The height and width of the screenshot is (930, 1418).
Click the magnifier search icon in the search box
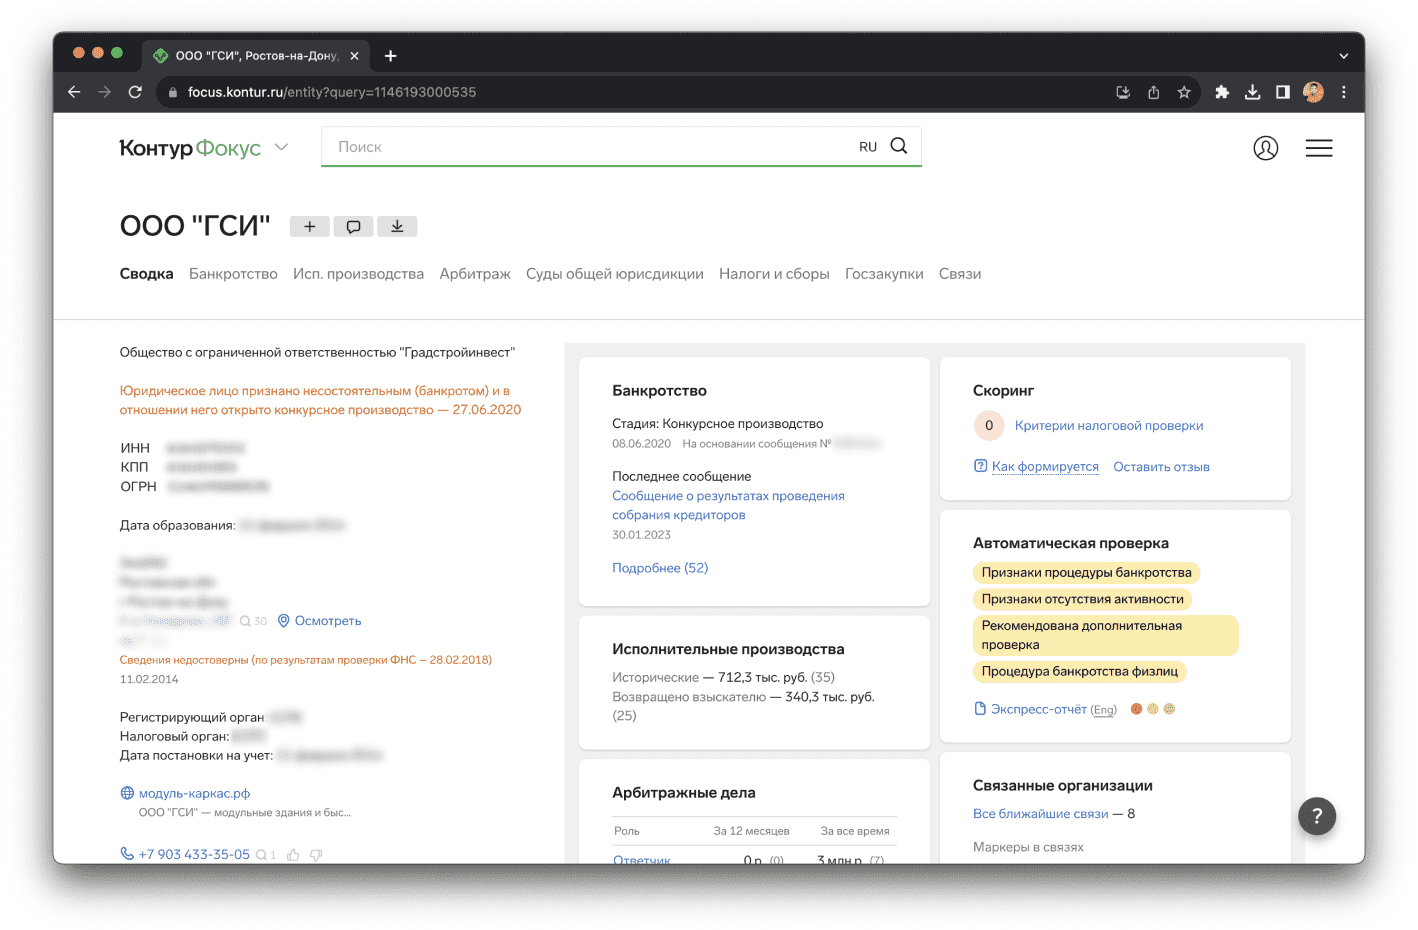click(899, 146)
